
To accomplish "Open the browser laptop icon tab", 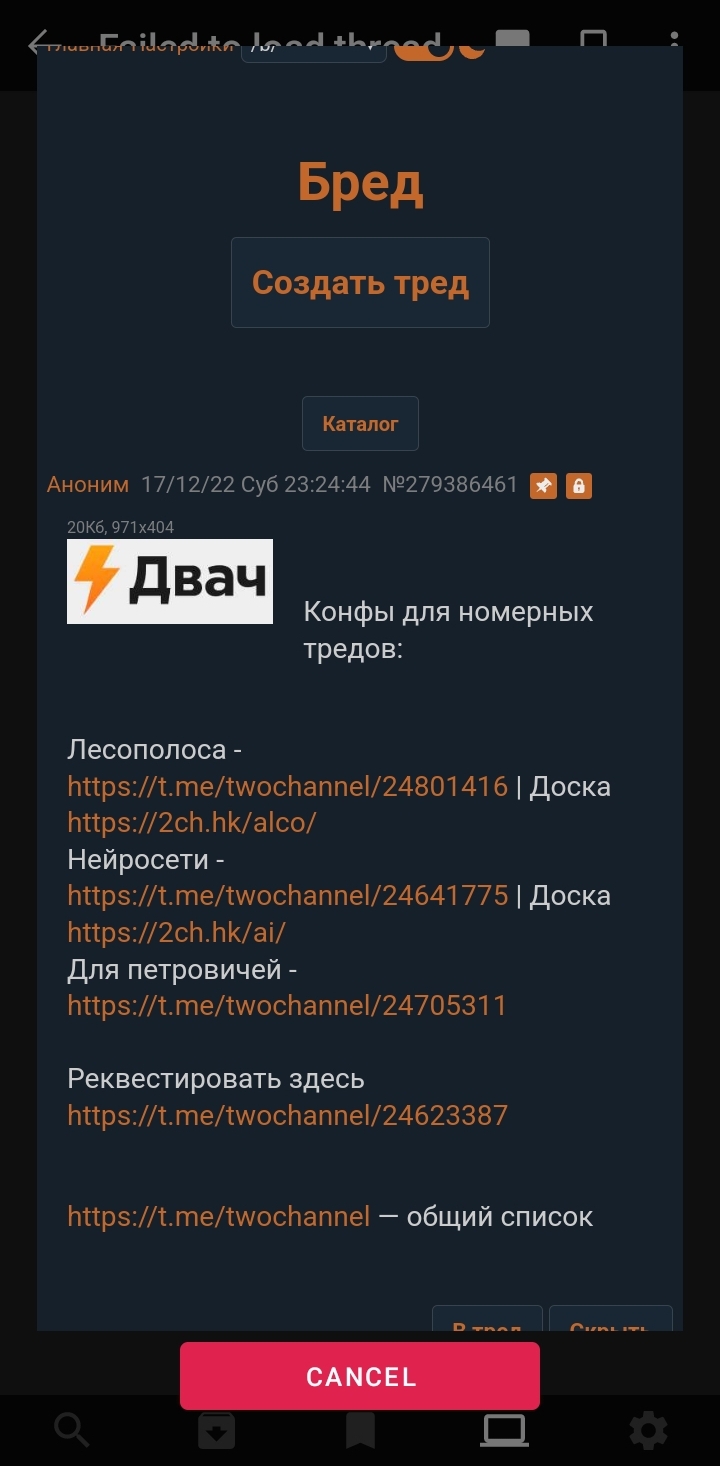I will (x=504, y=1430).
